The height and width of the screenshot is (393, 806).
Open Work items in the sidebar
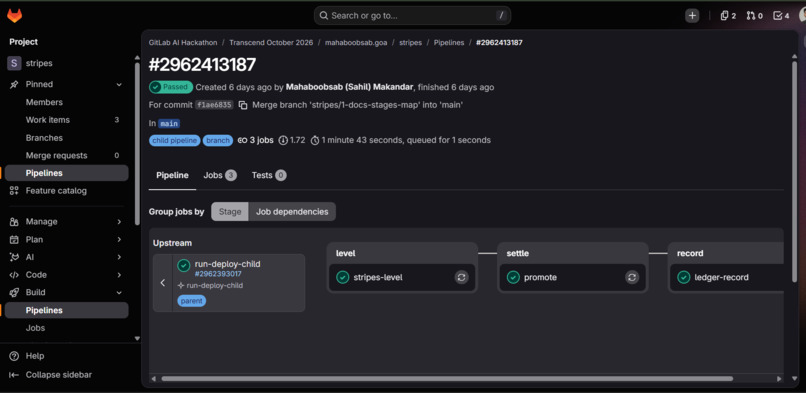pos(67,120)
